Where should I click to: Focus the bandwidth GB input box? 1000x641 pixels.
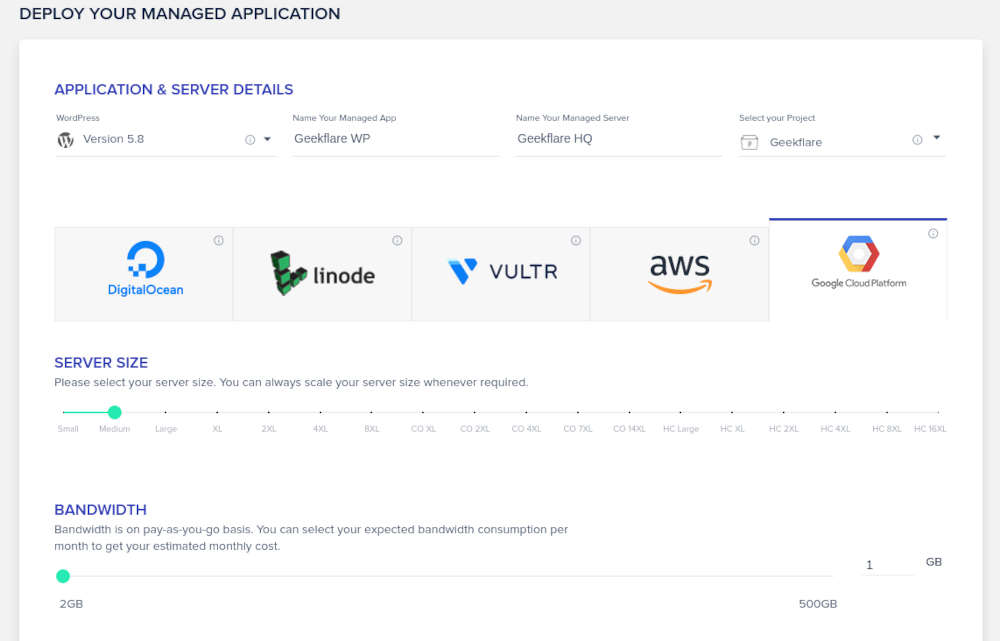pos(887,565)
